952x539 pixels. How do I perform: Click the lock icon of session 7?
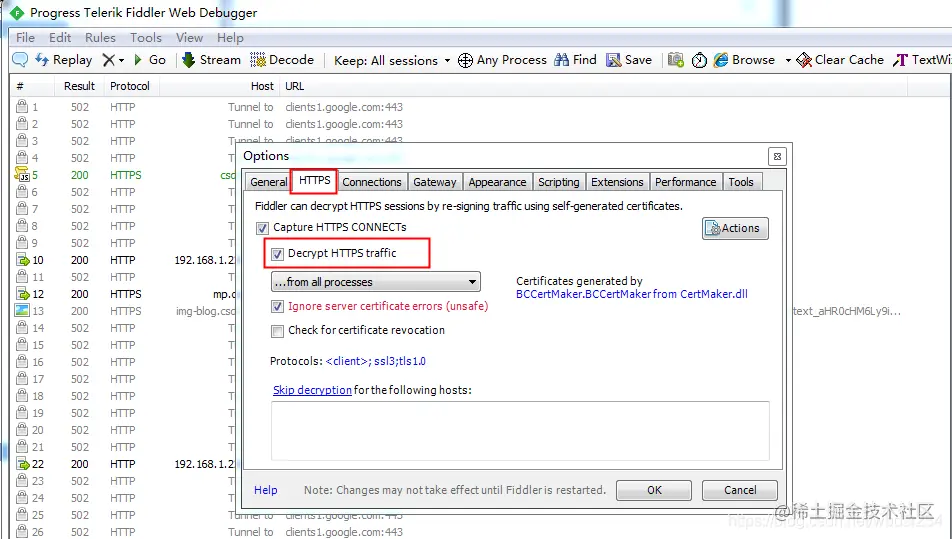(x=22, y=209)
